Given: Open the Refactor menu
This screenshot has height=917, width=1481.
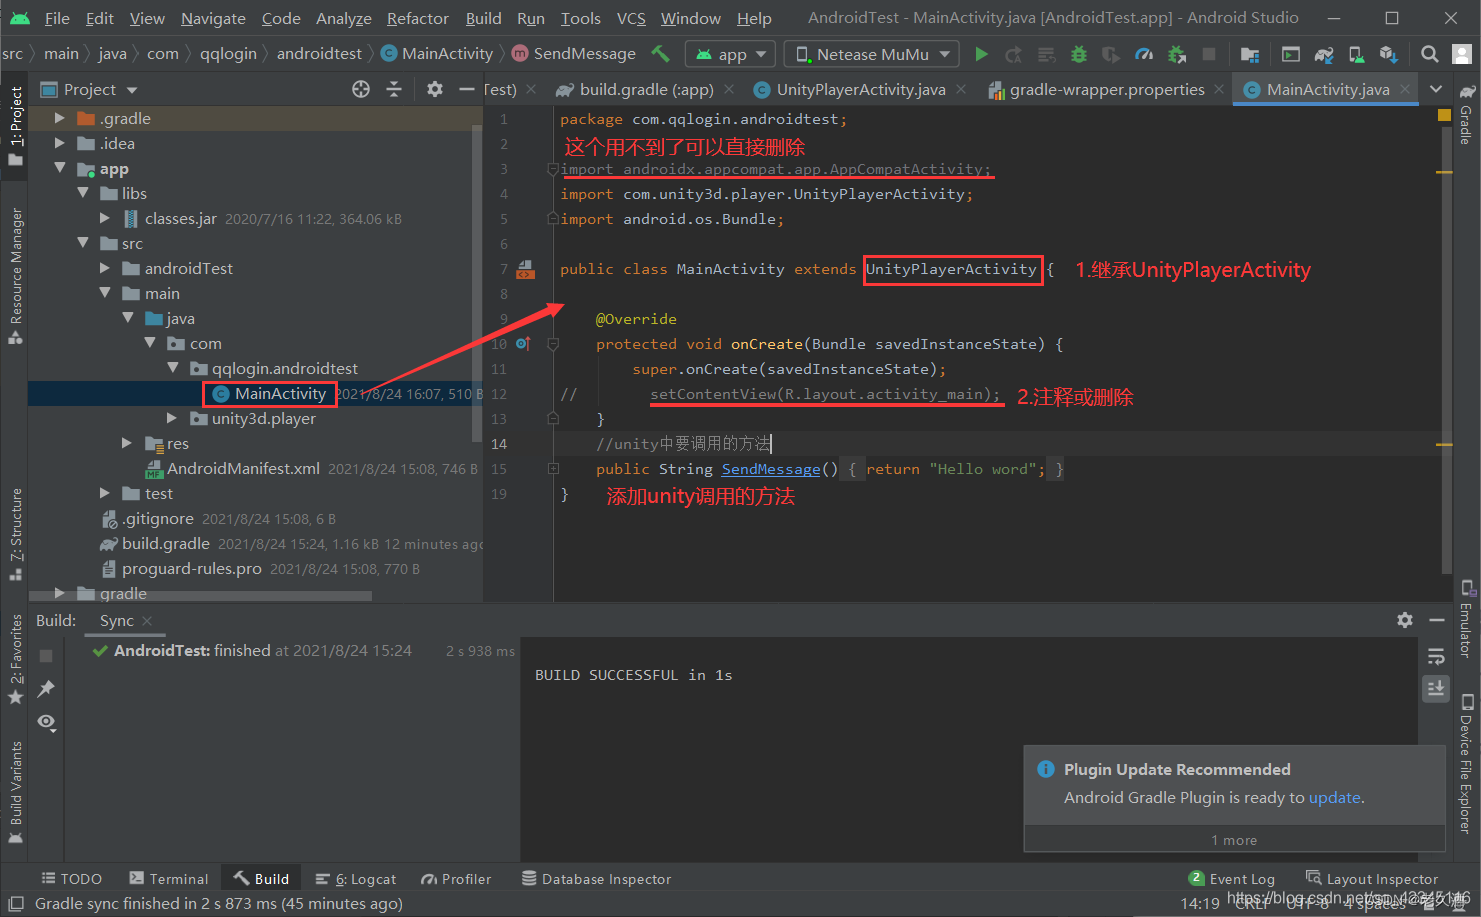Looking at the screenshot, I should pos(417,18).
